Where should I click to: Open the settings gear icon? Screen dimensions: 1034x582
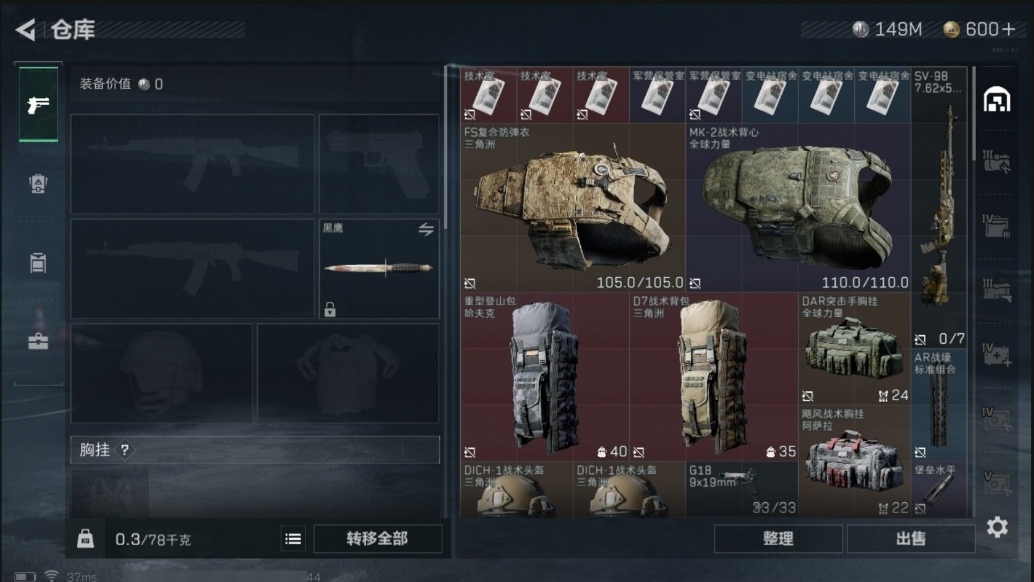997,527
